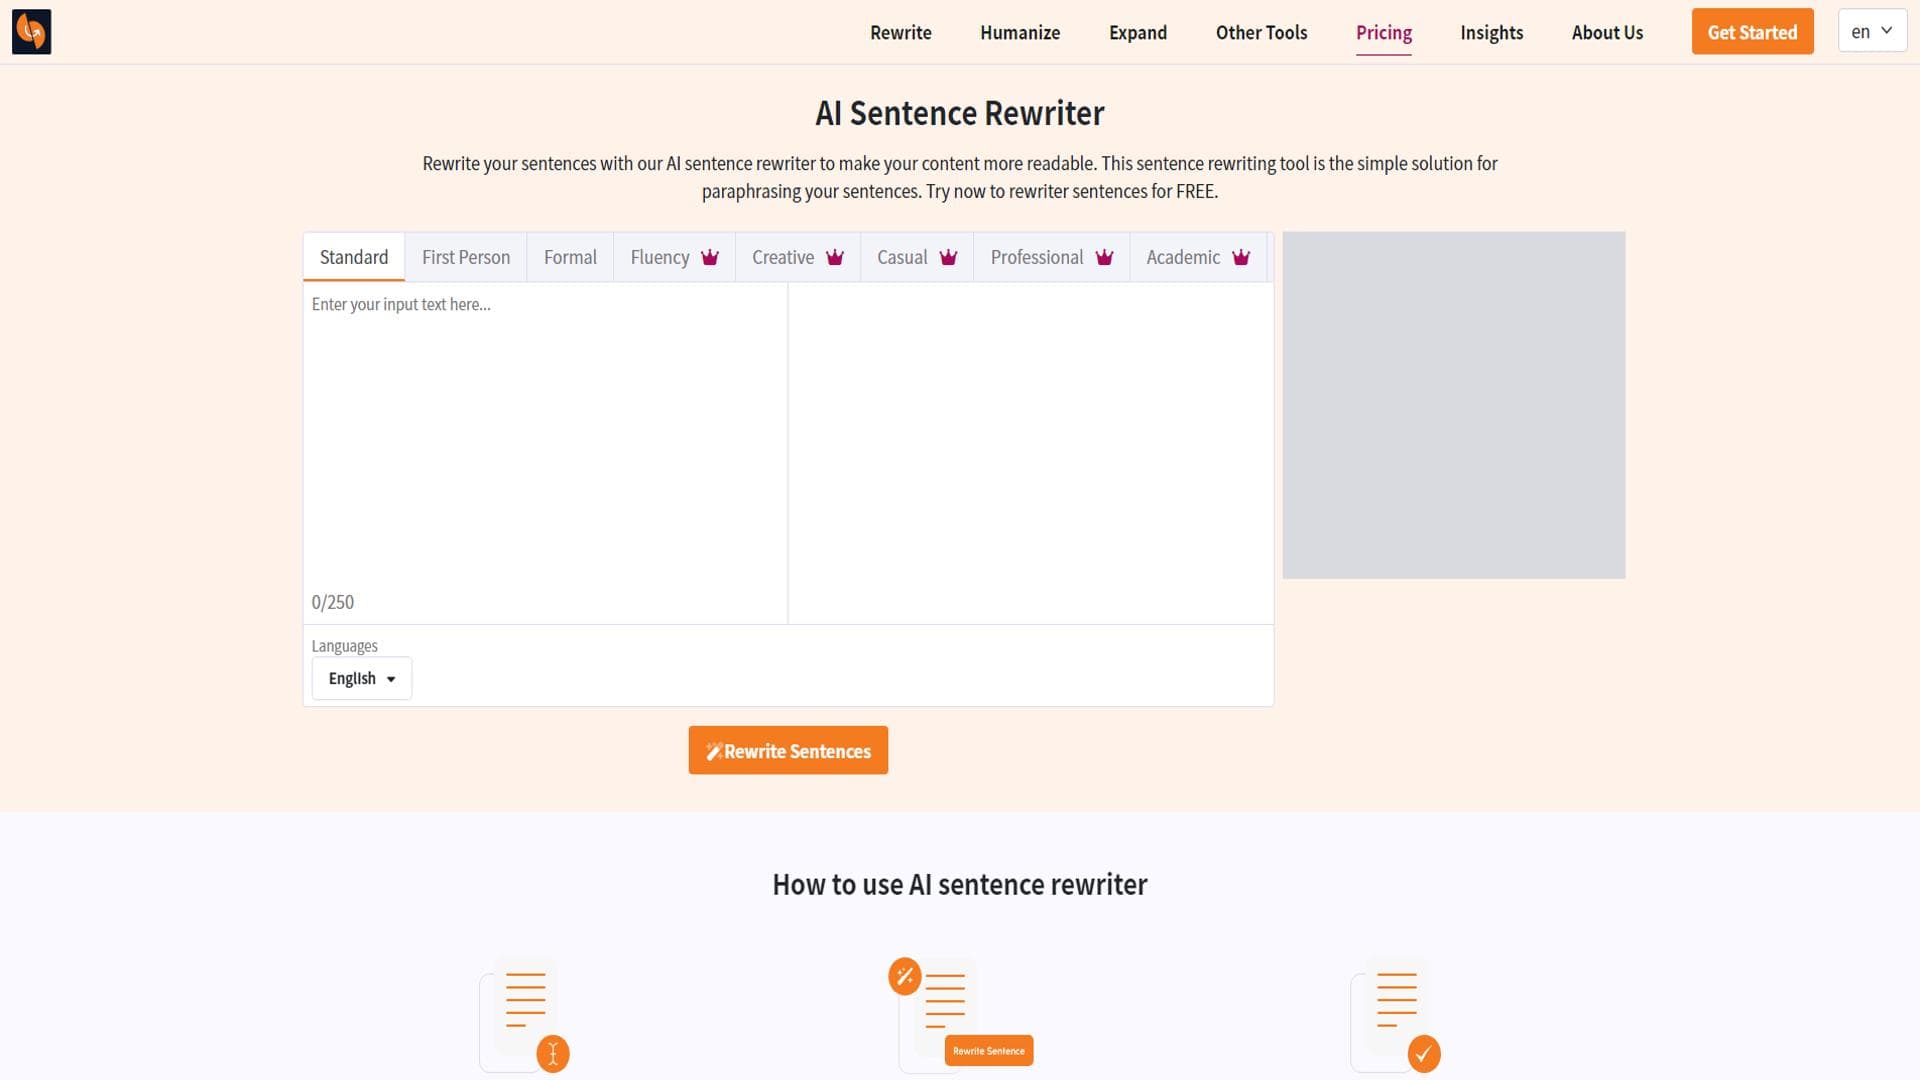Click the crown icon on the Creative tab

(835, 258)
